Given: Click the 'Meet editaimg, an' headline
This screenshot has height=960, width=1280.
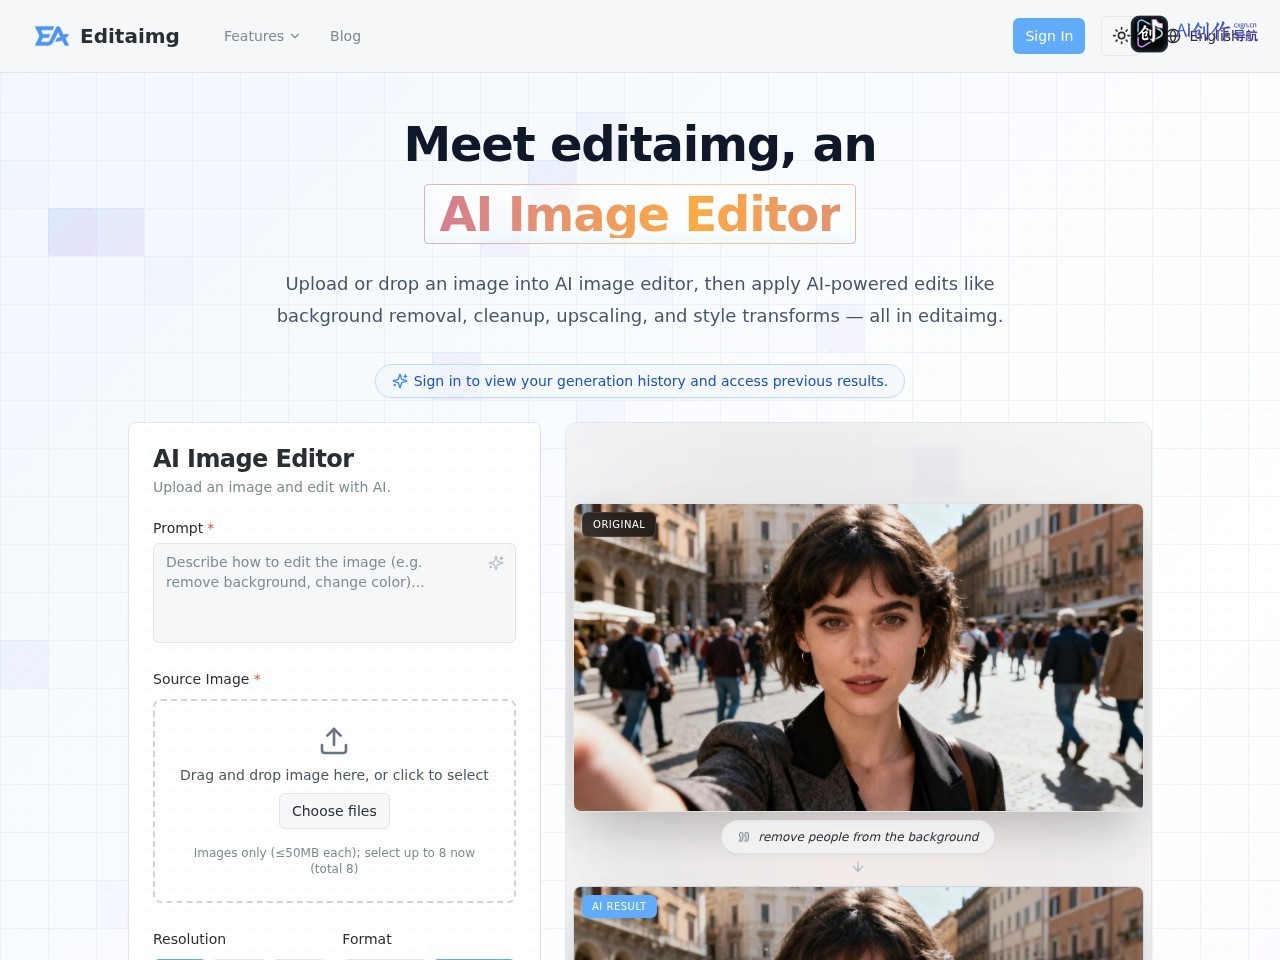Looking at the screenshot, I should [x=640, y=144].
